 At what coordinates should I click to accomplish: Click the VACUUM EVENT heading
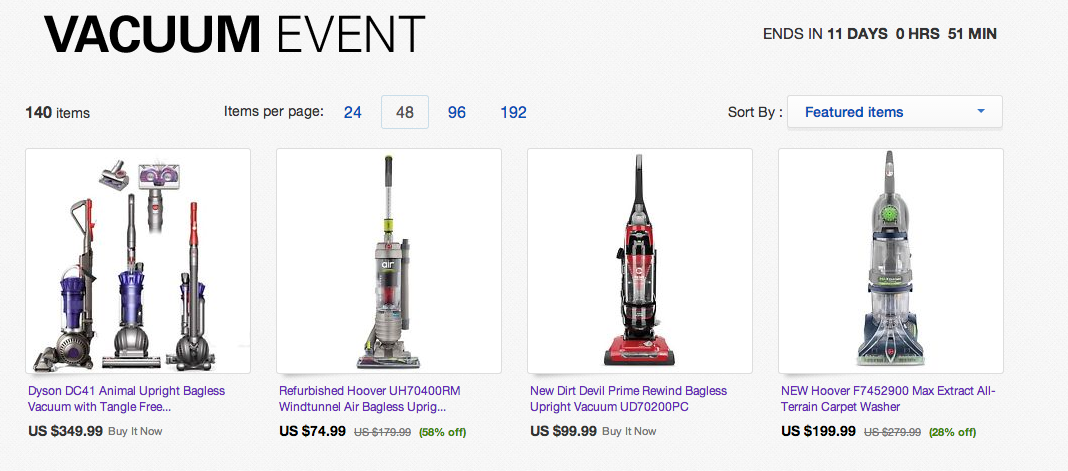[234, 34]
